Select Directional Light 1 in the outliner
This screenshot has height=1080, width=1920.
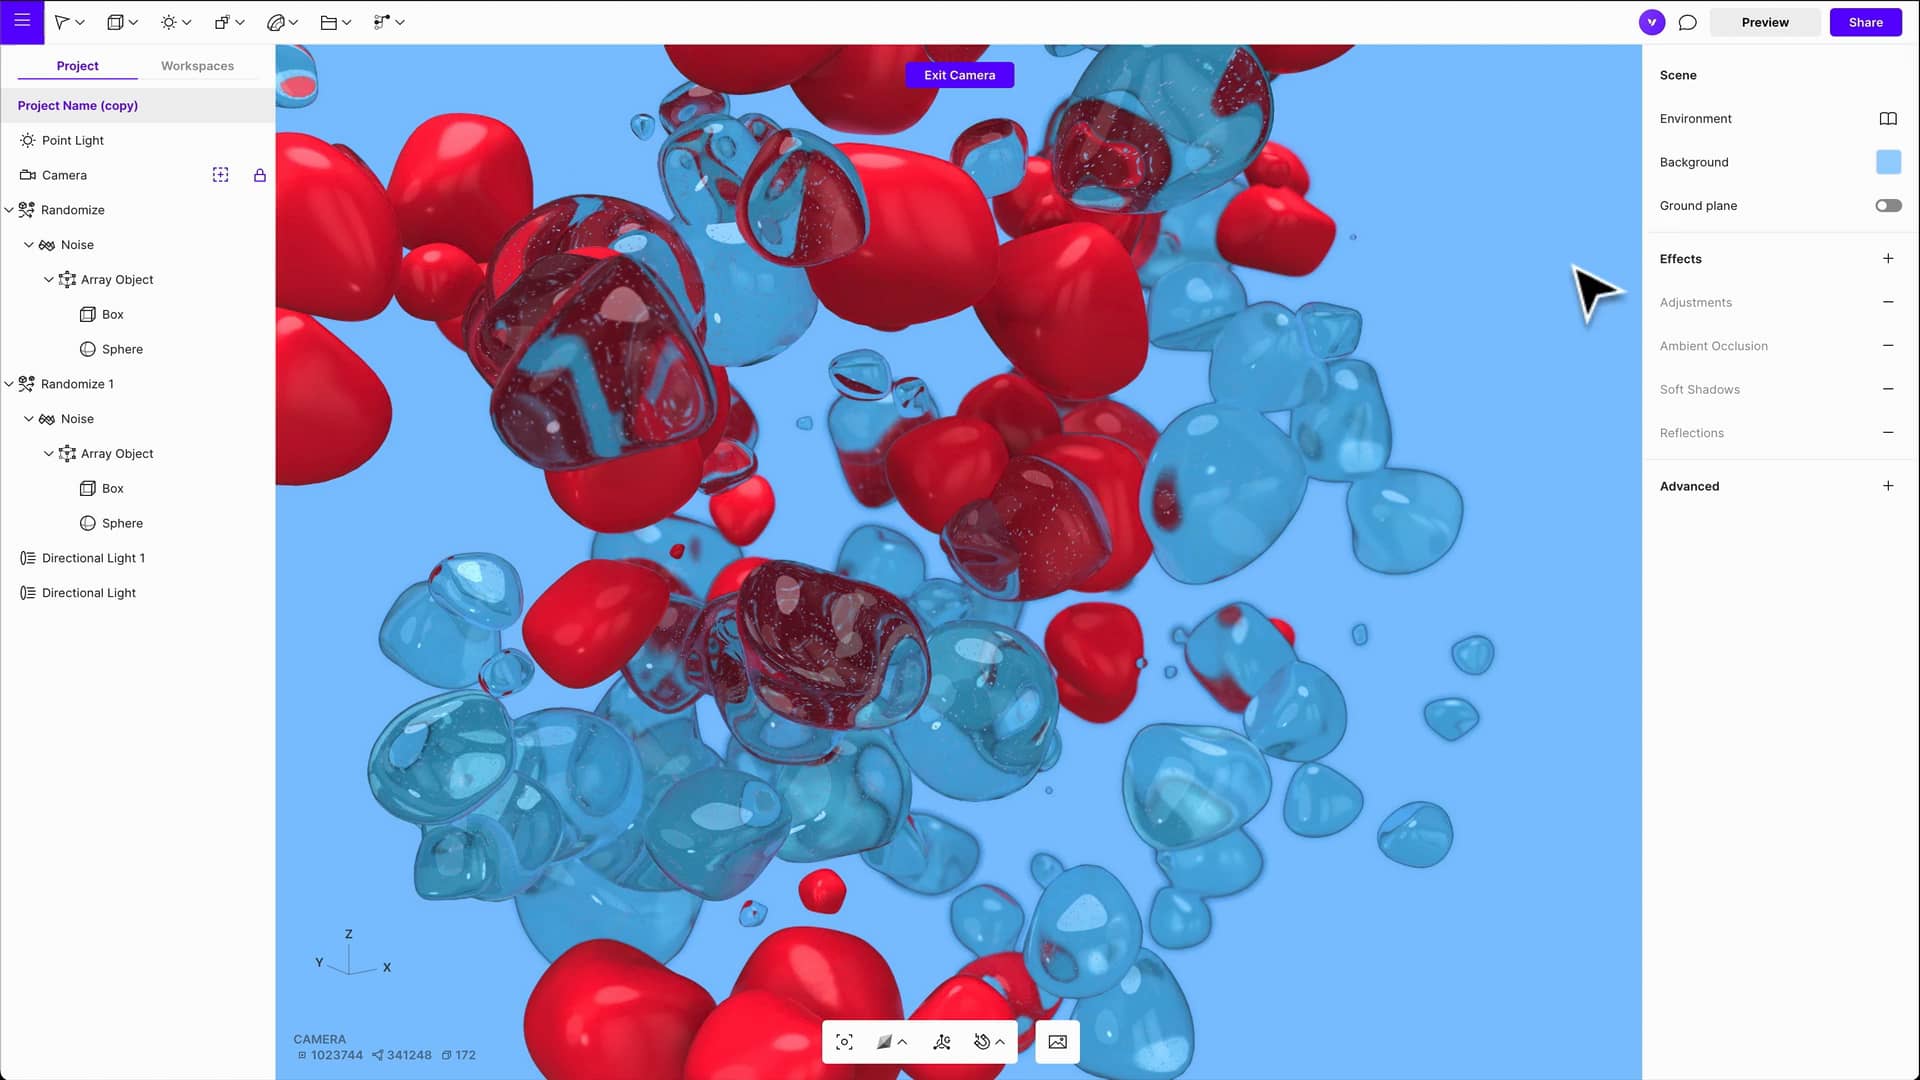coord(93,558)
